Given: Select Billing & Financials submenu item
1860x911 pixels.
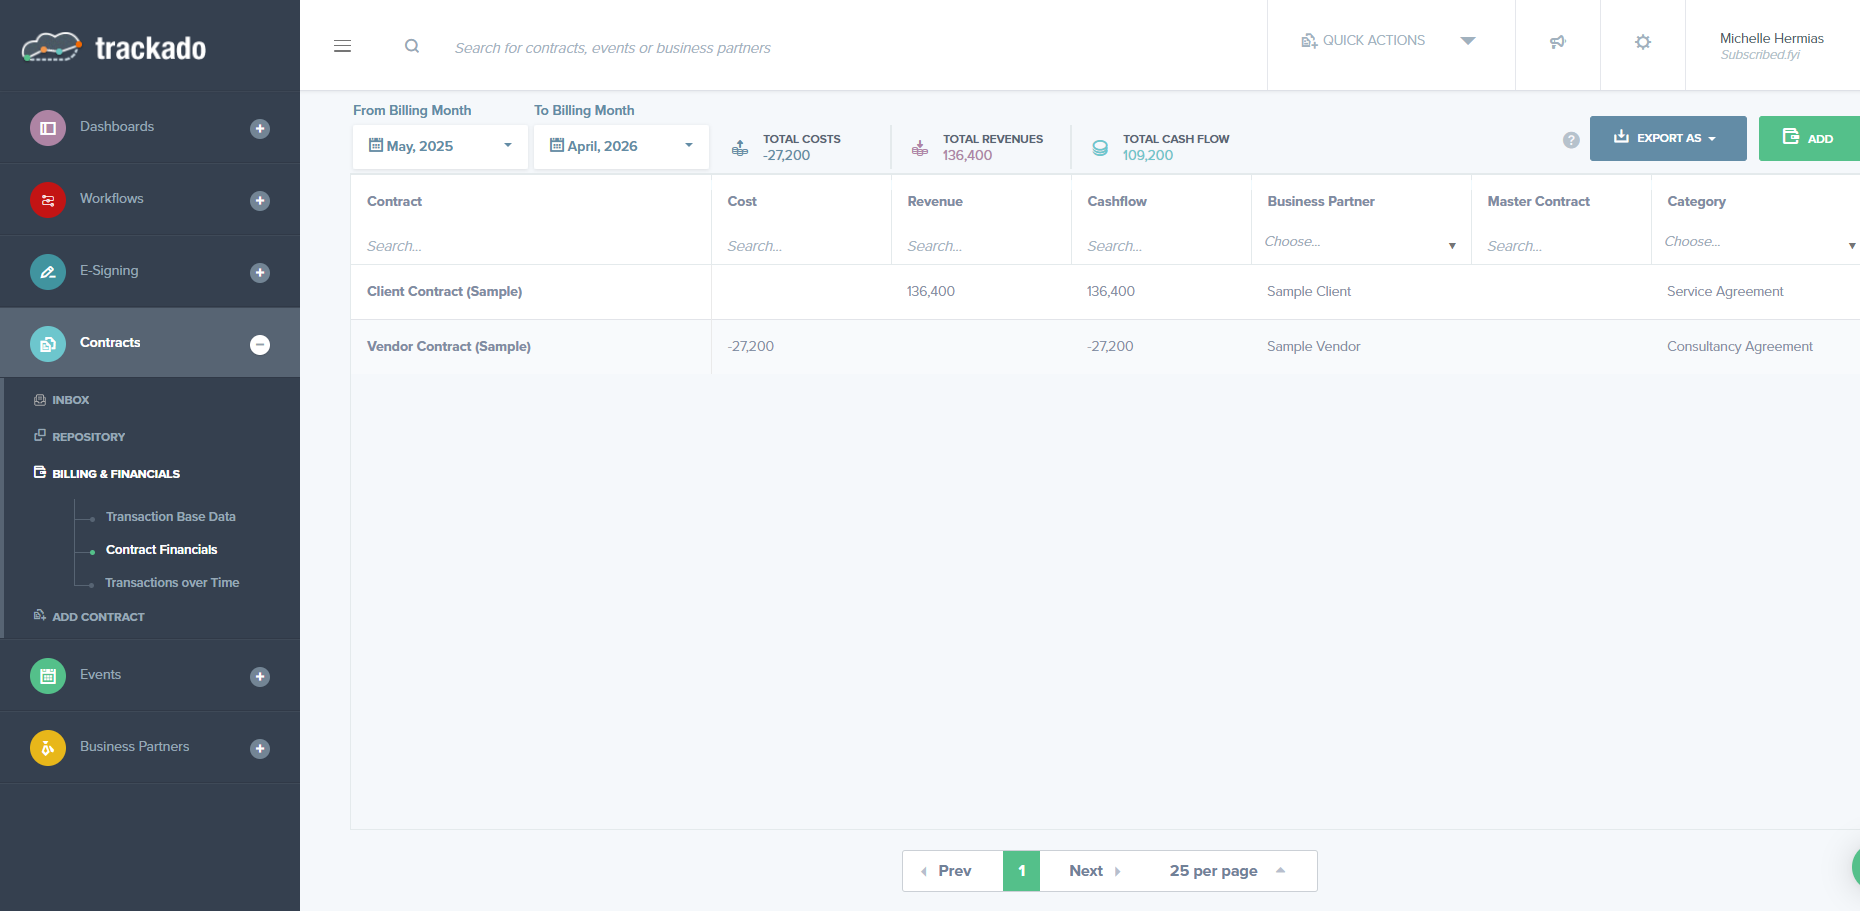Looking at the screenshot, I should click(116, 474).
